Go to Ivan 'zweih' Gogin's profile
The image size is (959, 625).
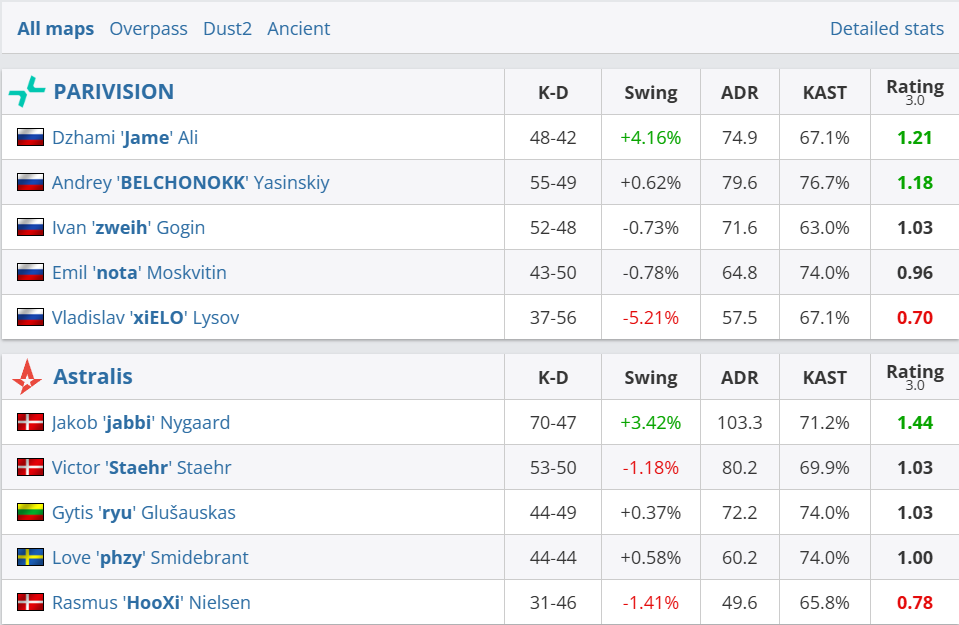click(x=128, y=227)
